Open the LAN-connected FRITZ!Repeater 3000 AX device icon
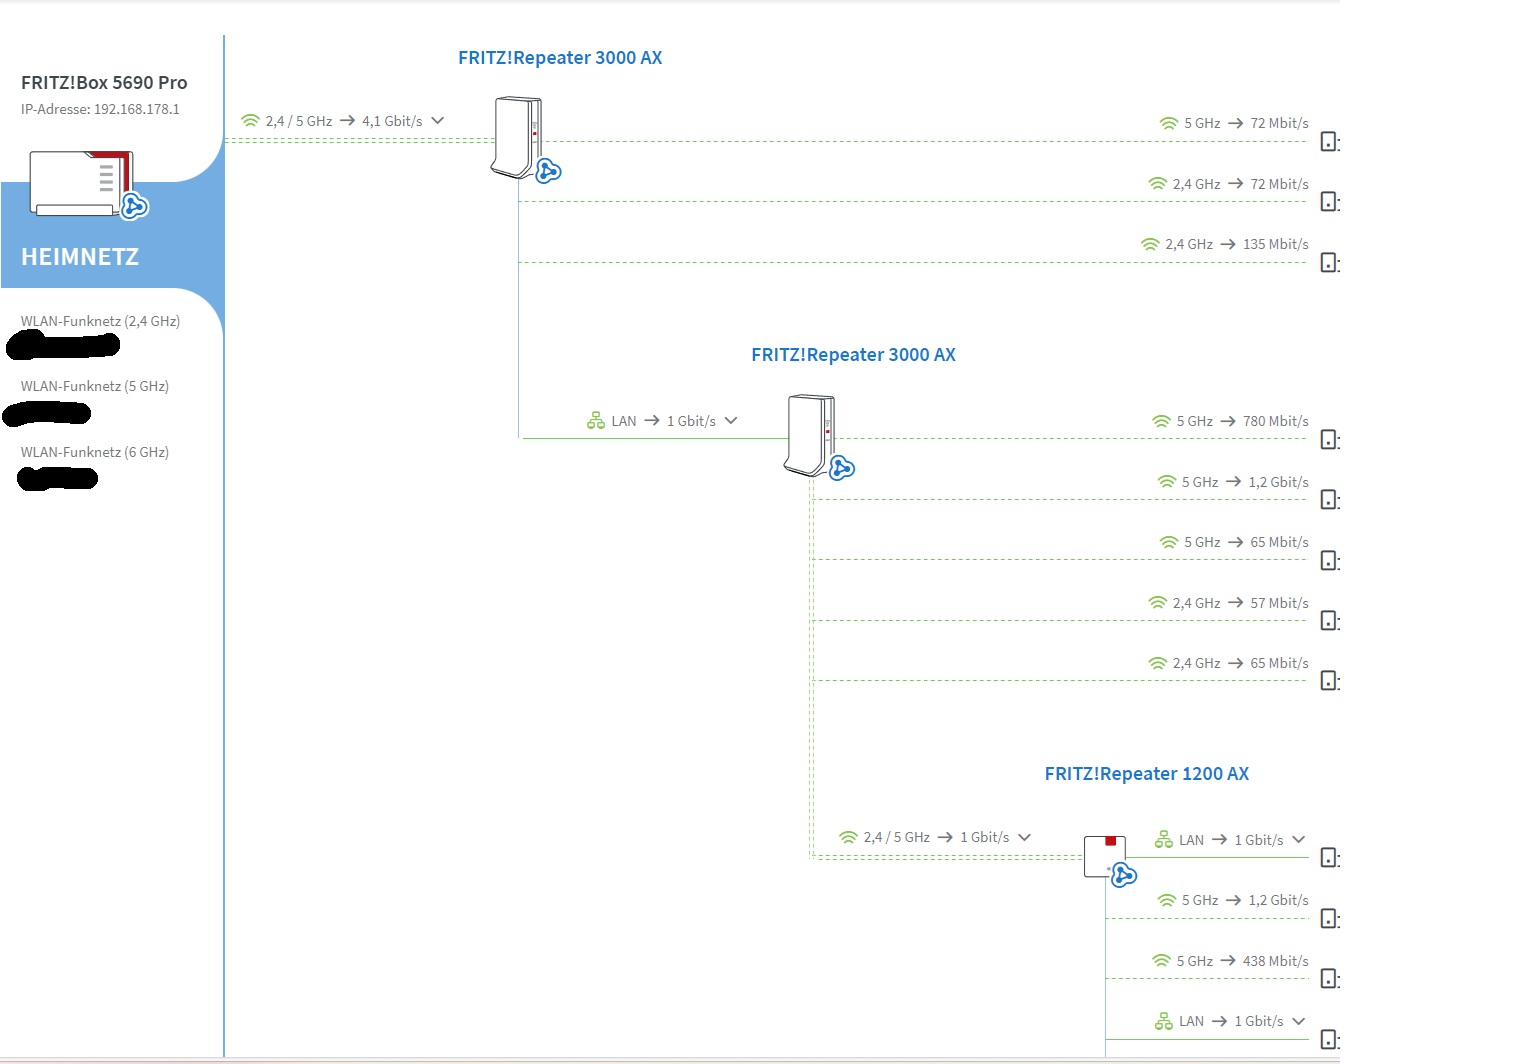The height and width of the screenshot is (1064, 1536). coord(811,435)
